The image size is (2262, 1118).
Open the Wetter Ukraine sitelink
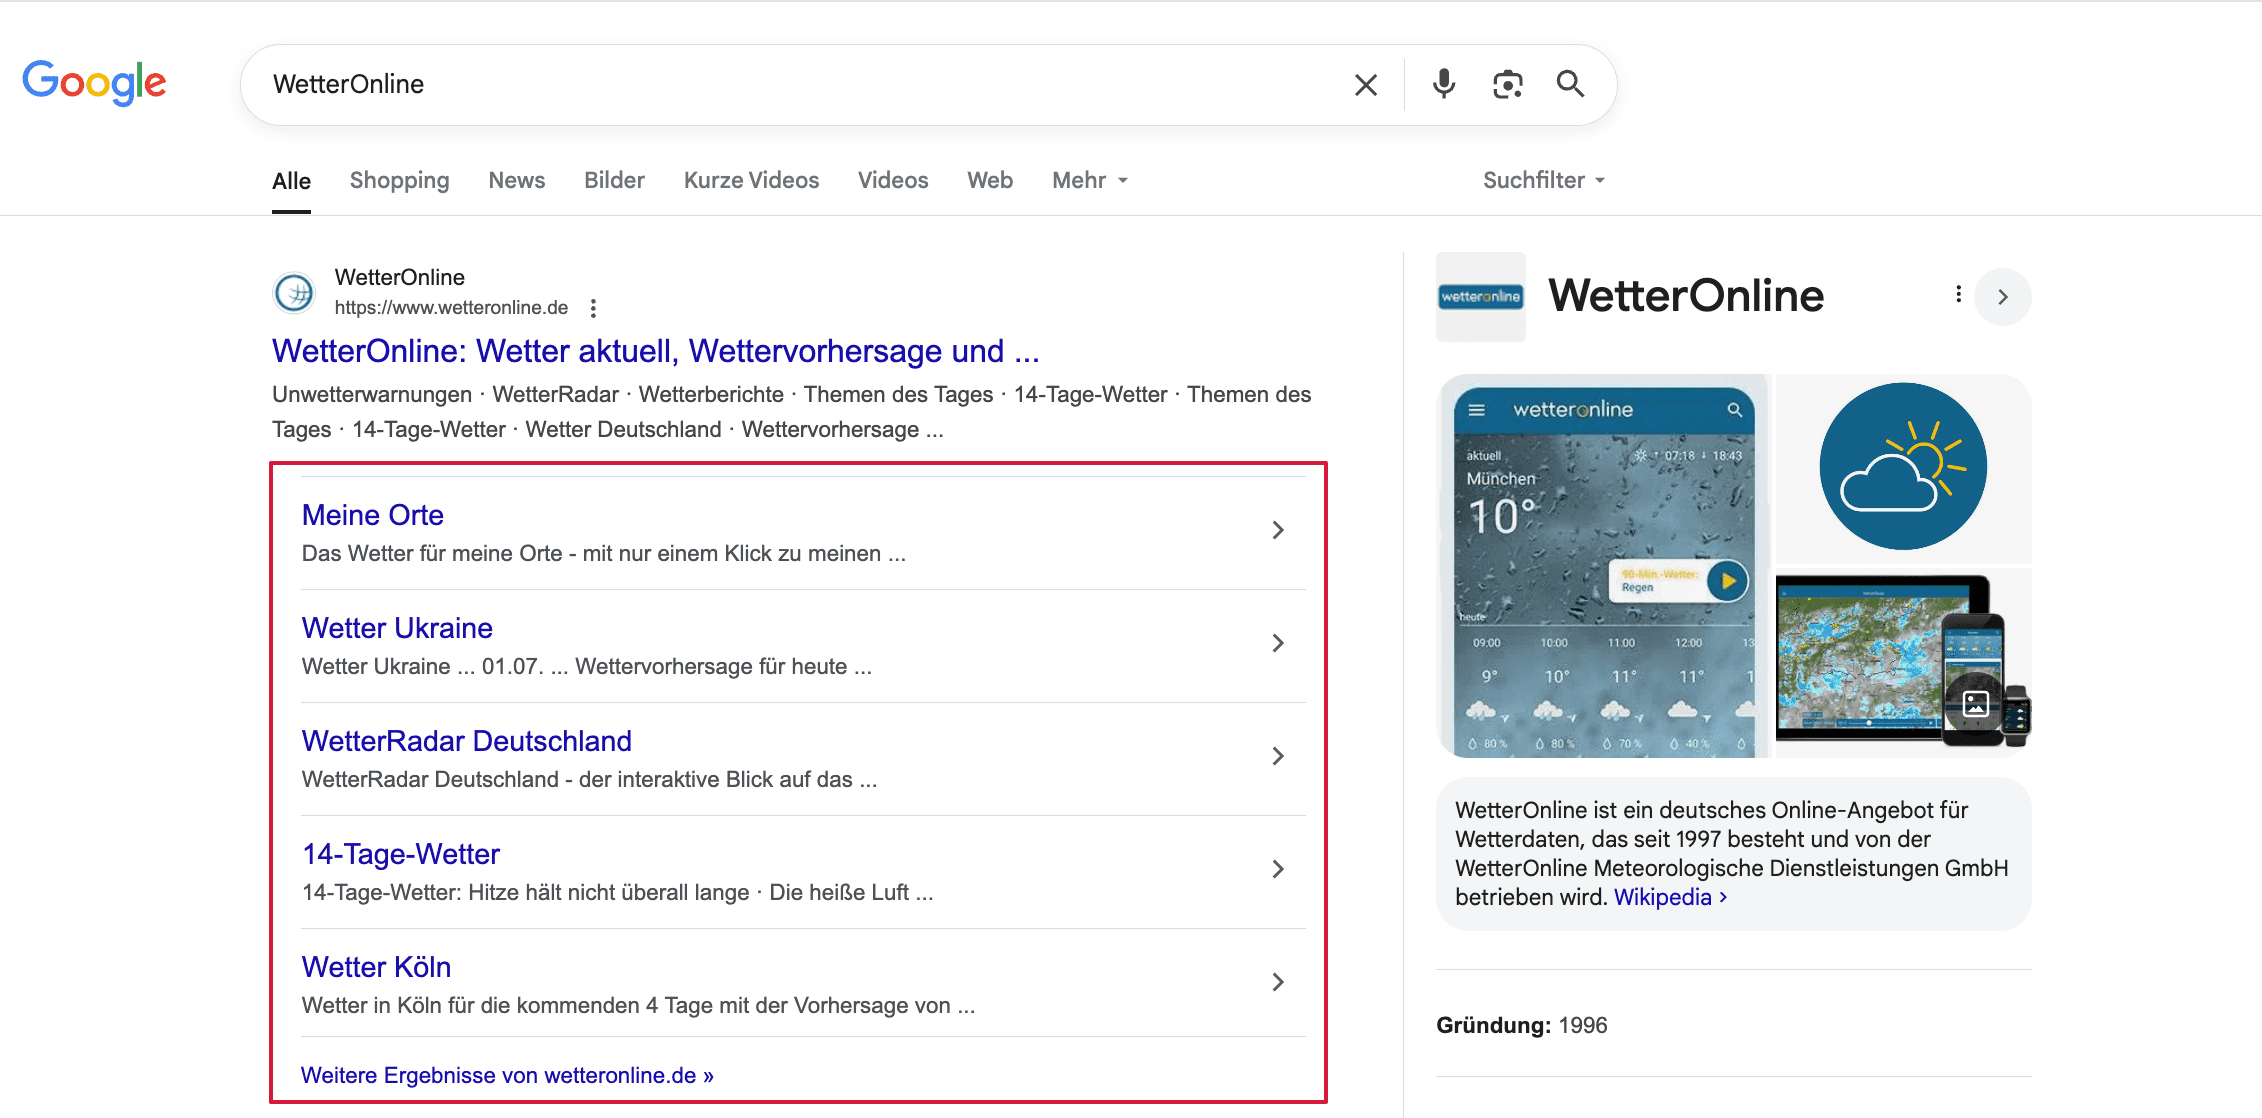click(x=397, y=628)
